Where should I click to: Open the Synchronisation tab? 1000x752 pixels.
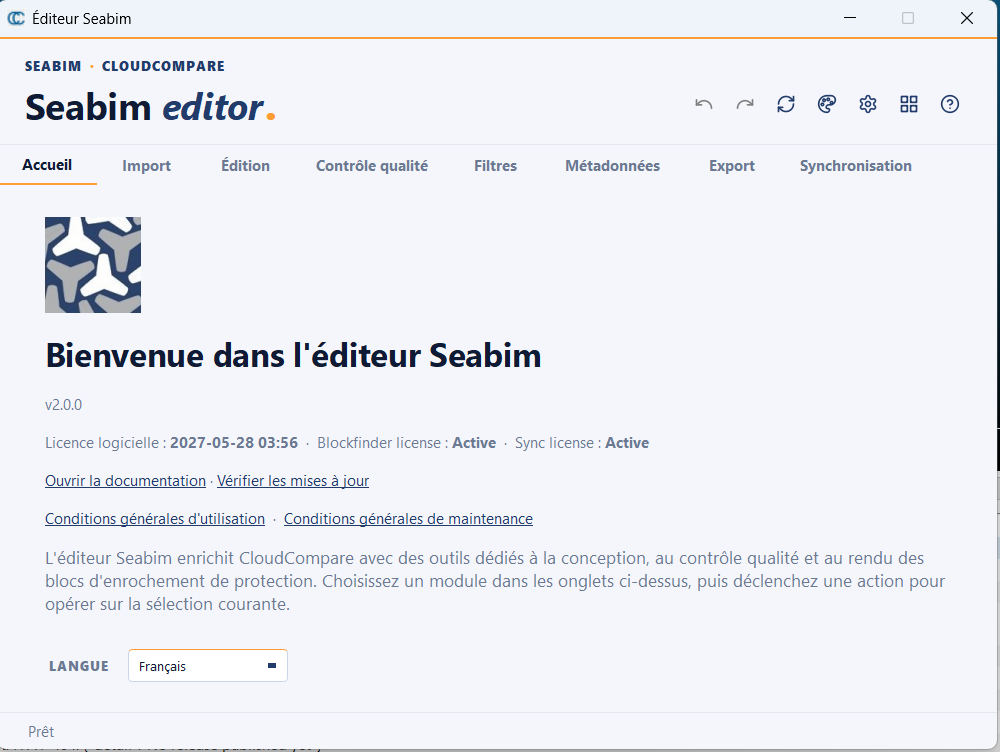(x=856, y=166)
